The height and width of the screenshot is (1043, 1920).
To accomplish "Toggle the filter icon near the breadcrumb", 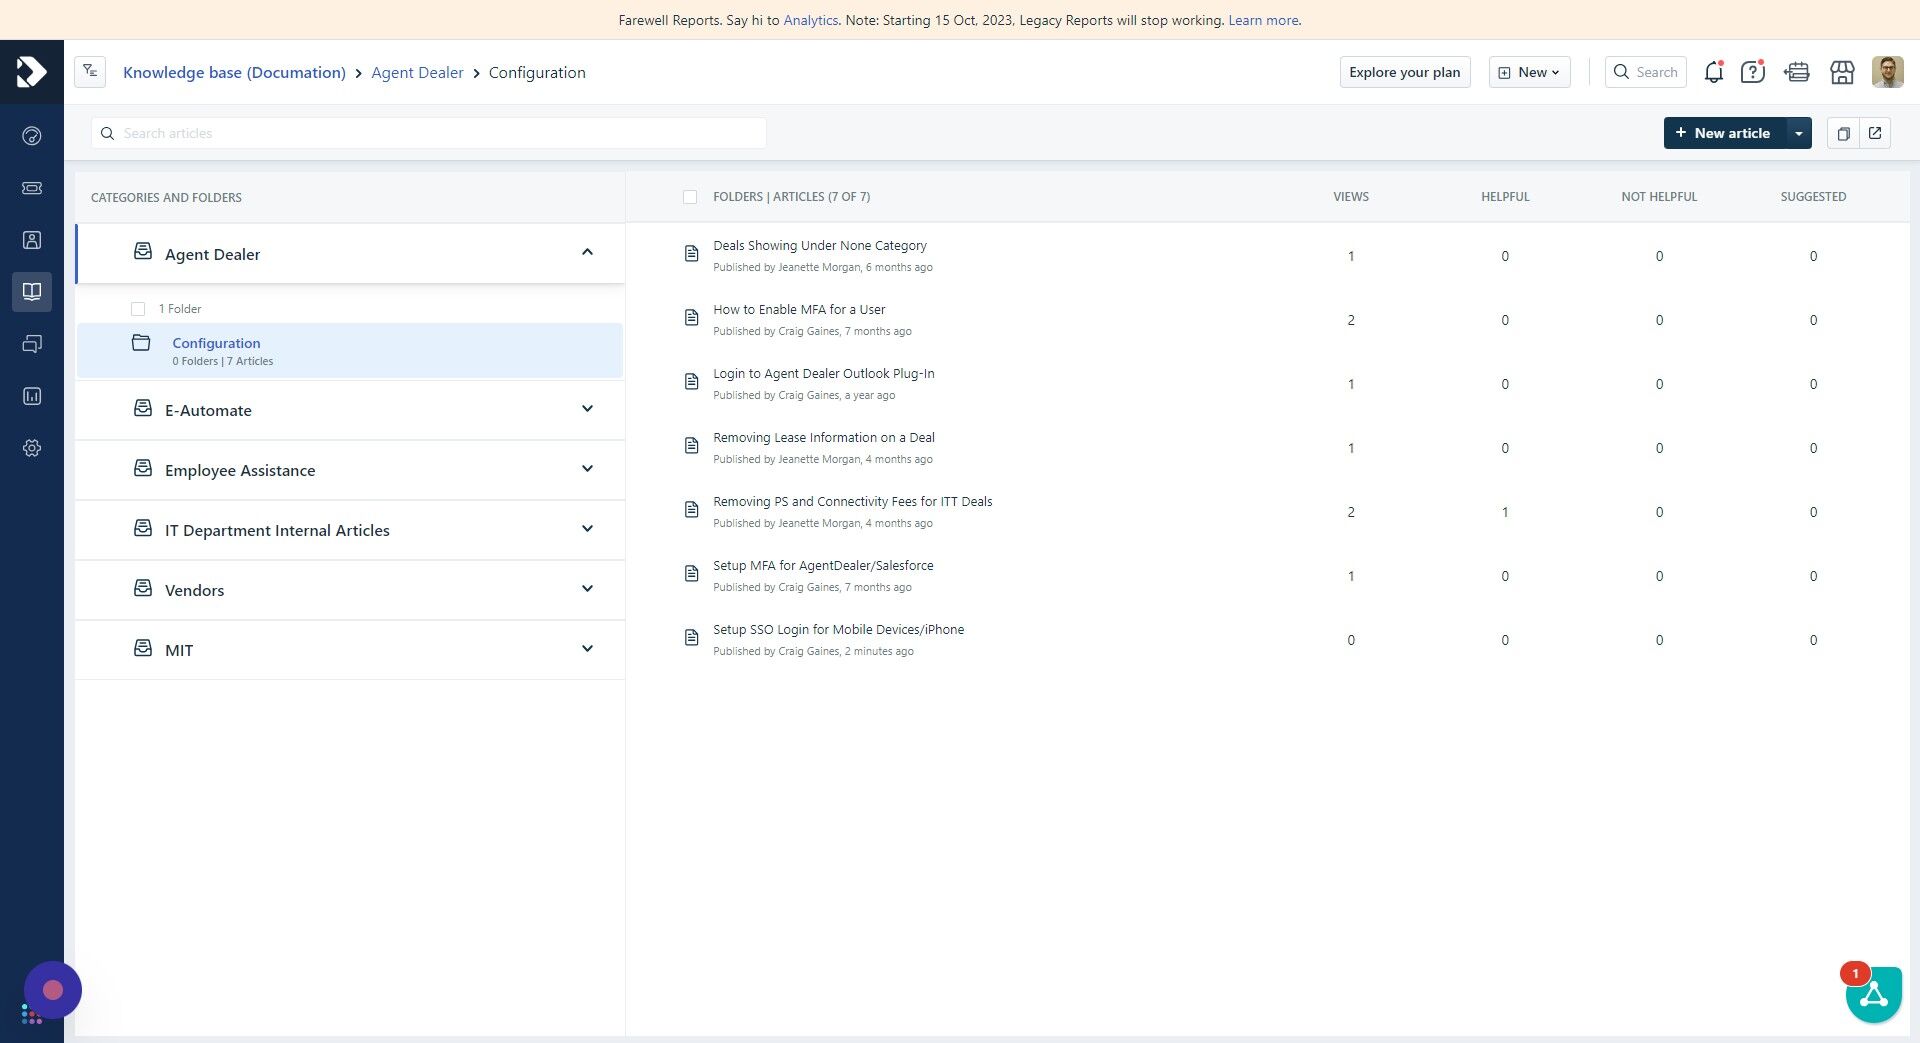I will click(89, 71).
